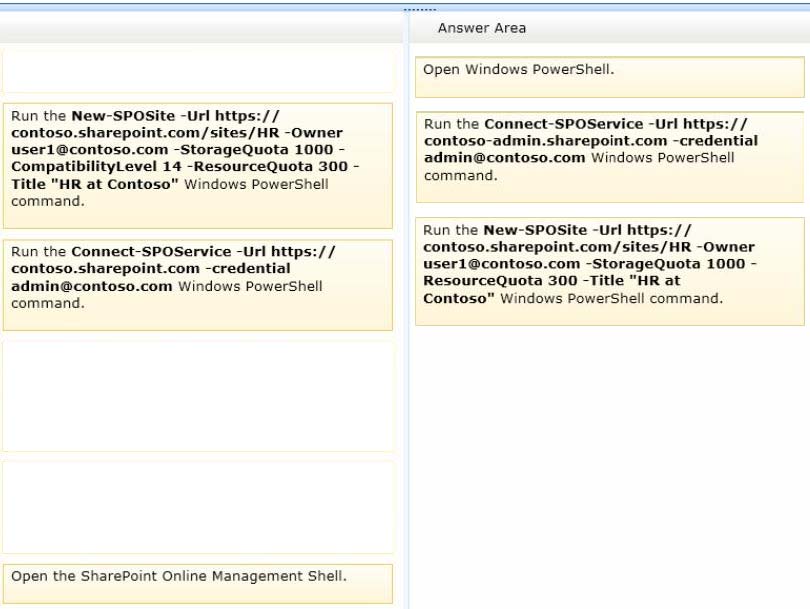Select the New-SPOSite card with CompatibilityLevel 14
Image resolution: width=810 pixels, height=609 pixels.
(198, 166)
